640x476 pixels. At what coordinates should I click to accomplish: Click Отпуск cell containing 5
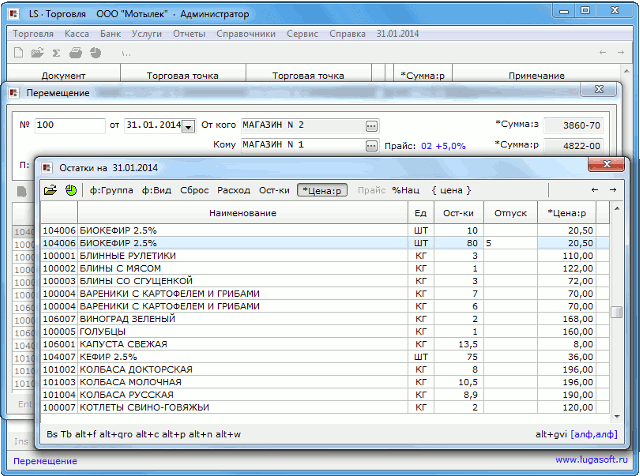tap(510, 243)
